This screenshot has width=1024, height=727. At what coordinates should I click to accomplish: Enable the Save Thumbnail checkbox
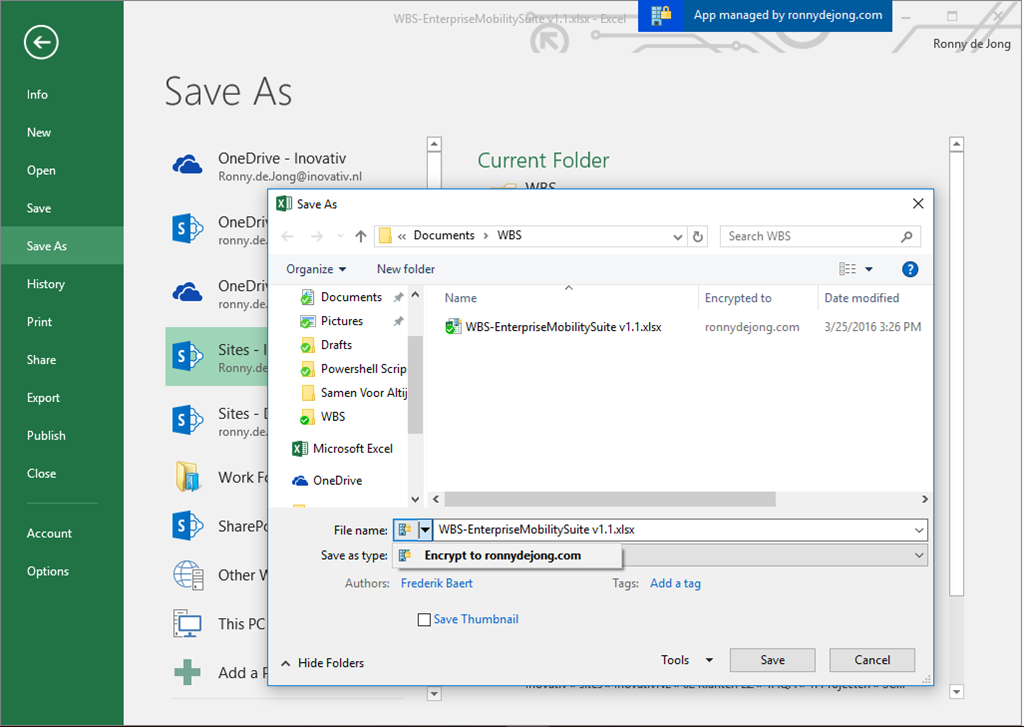pos(424,620)
